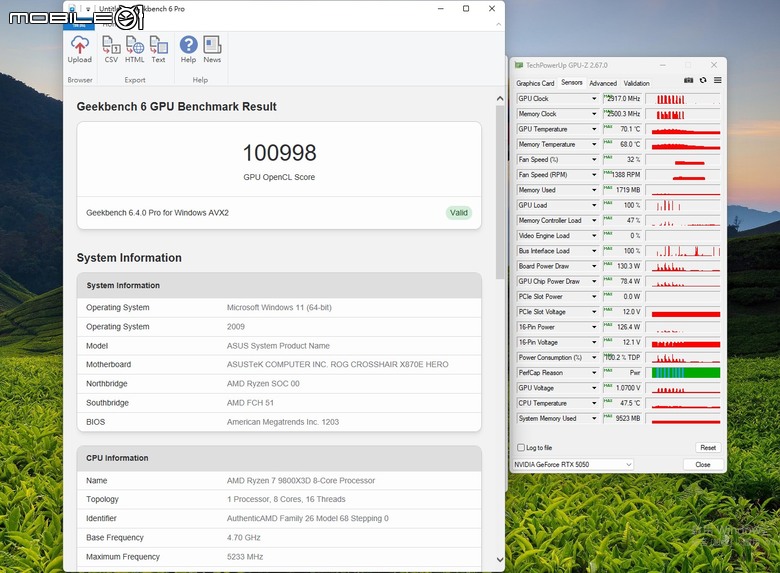Take GPU-Z screenshot with camera icon
The width and height of the screenshot is (780, 573).
688,80
